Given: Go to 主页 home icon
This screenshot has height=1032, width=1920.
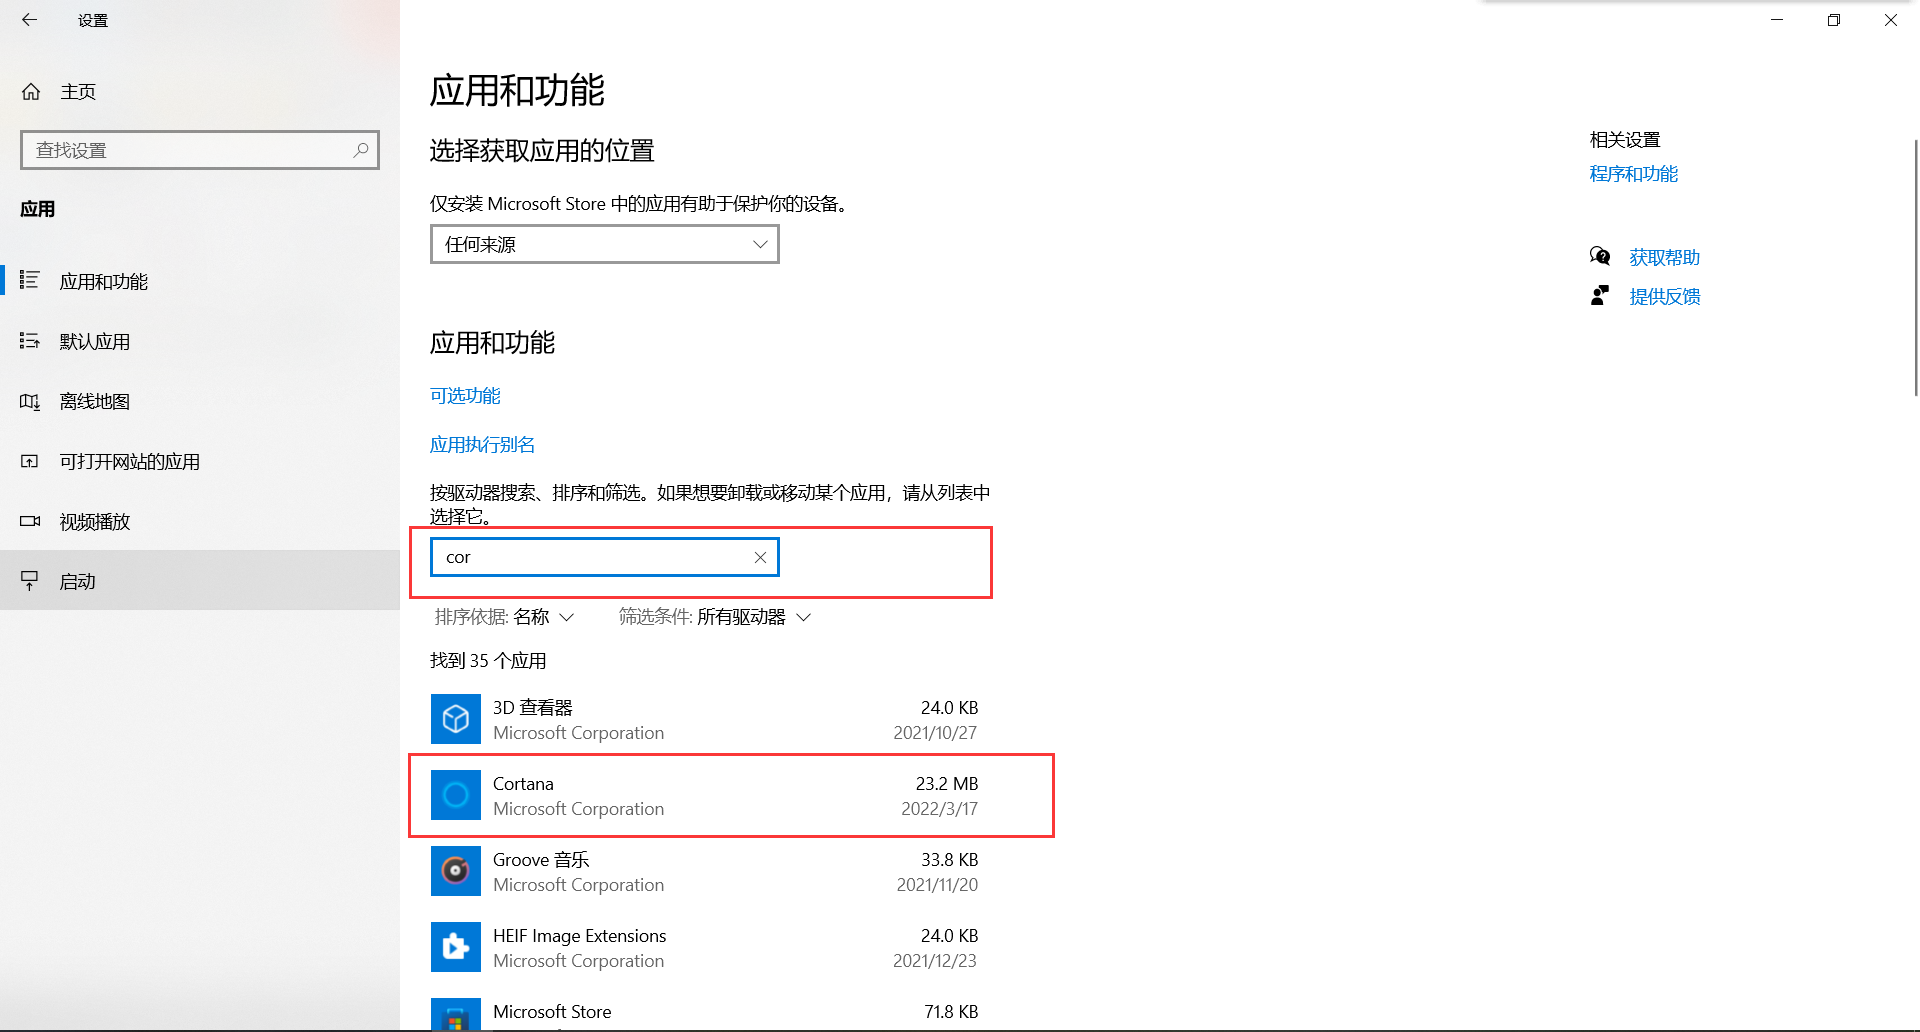Looking at the screenshot, I should [x=31, y=92].
